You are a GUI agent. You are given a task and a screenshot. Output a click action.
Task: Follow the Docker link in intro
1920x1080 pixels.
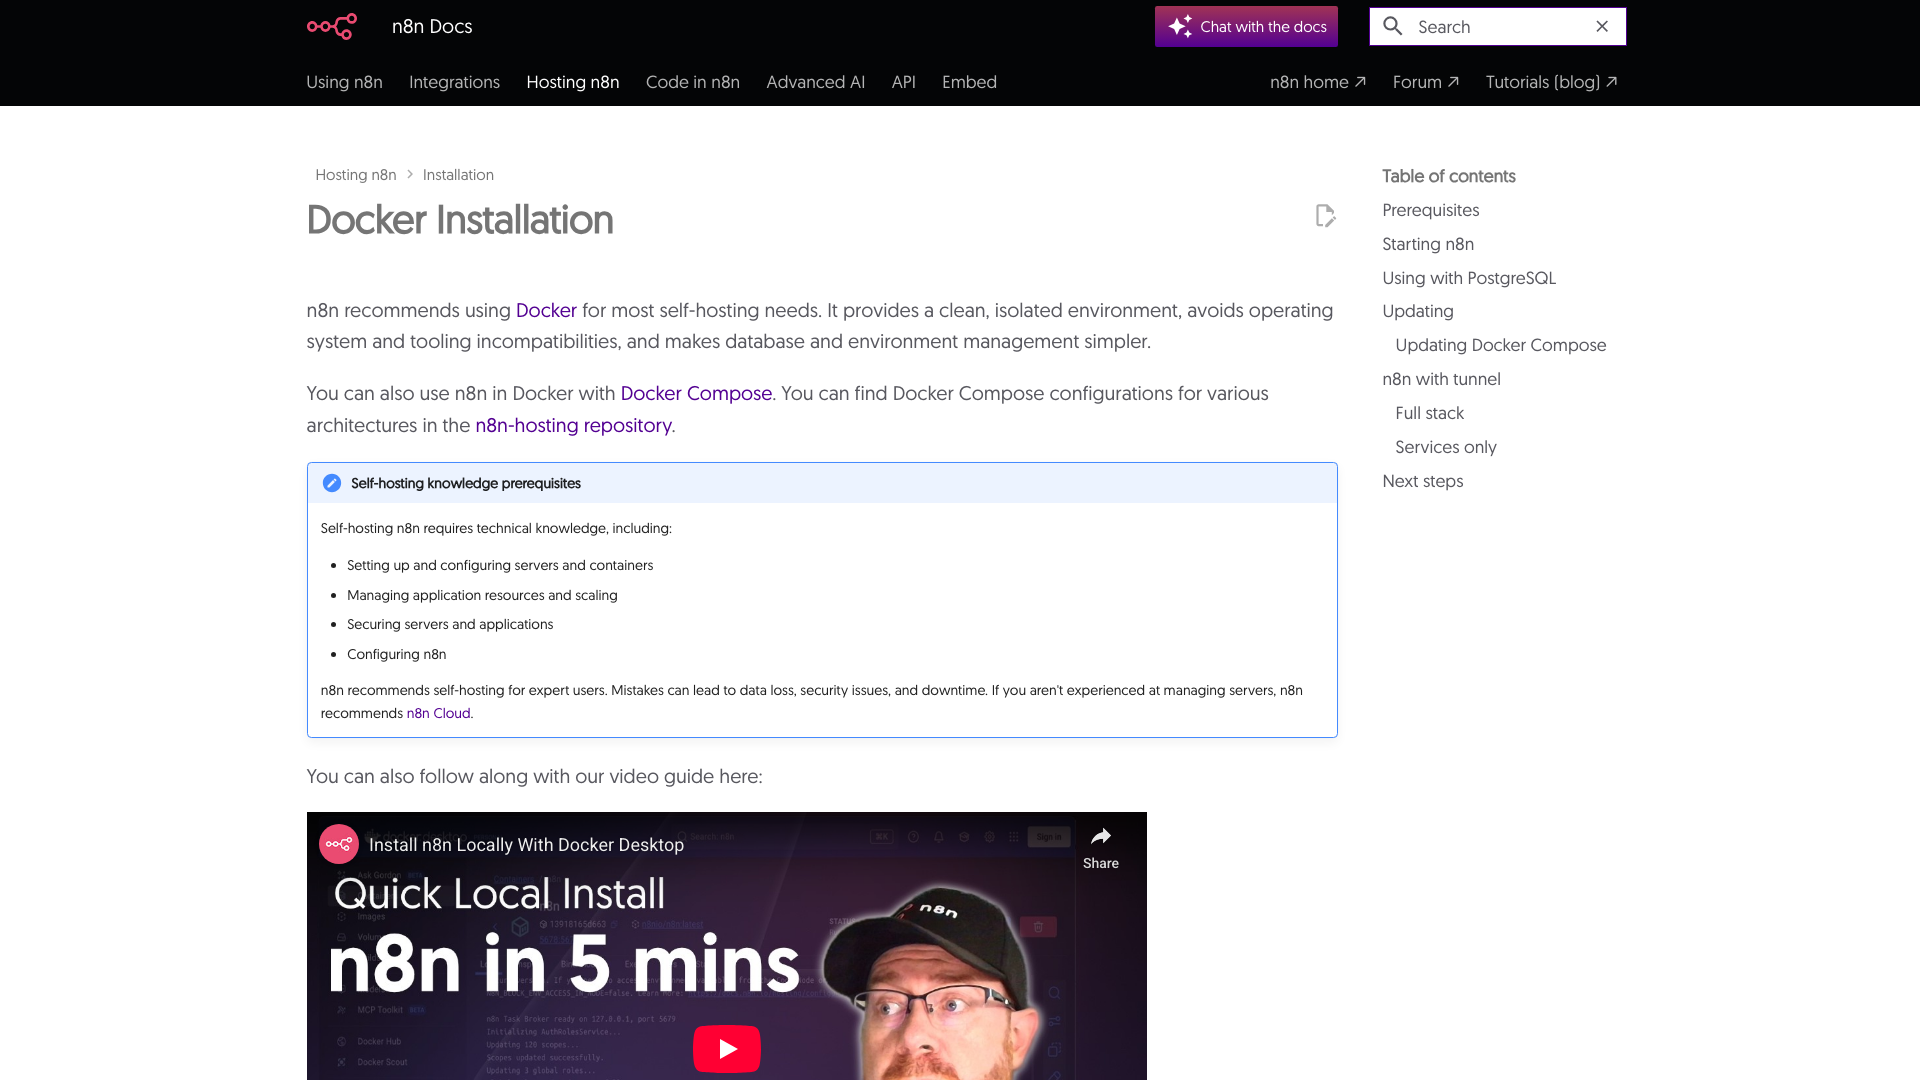546,311
